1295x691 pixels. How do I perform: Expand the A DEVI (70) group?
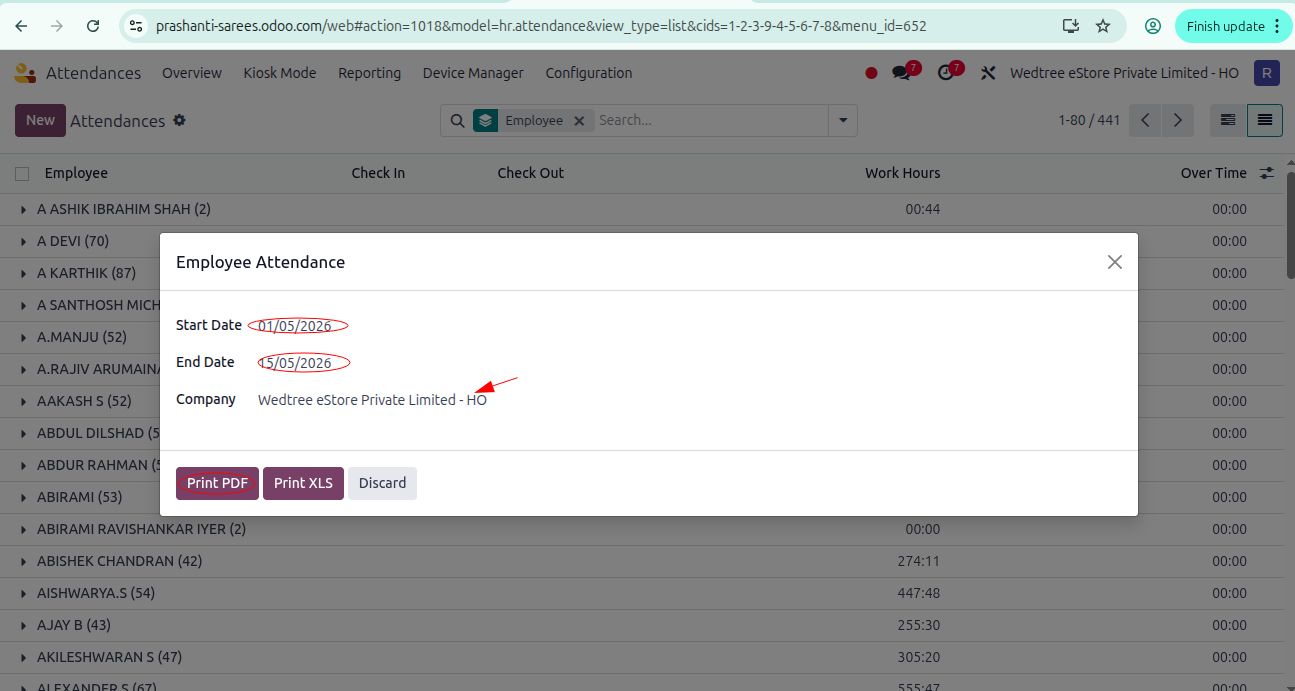[23, 242]
